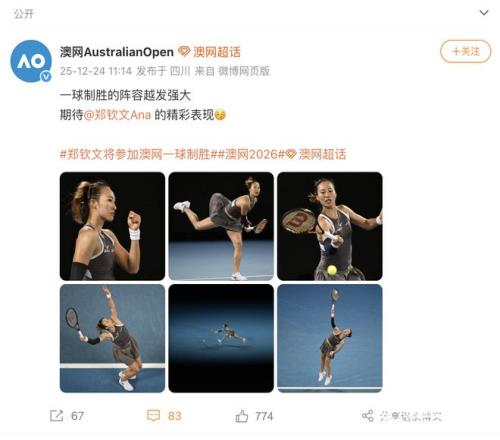The width and height of the screenshot is (500, 440).
Task: Follow the account with +关注 button
Action: (466, 51)
